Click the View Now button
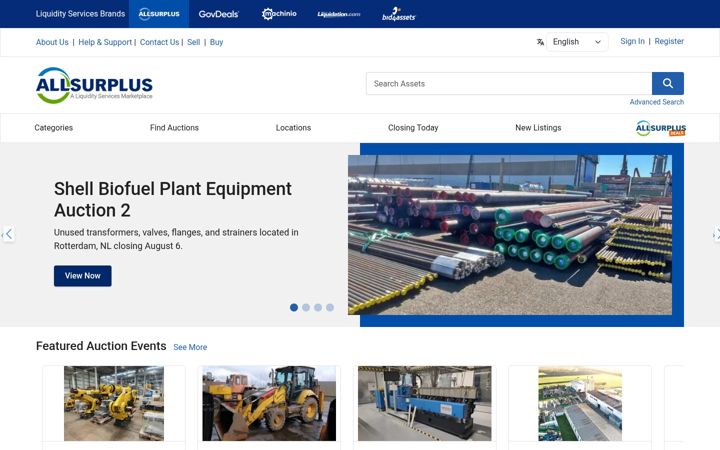The width and height of the screenshot is (720, 450). coord(83,276)
